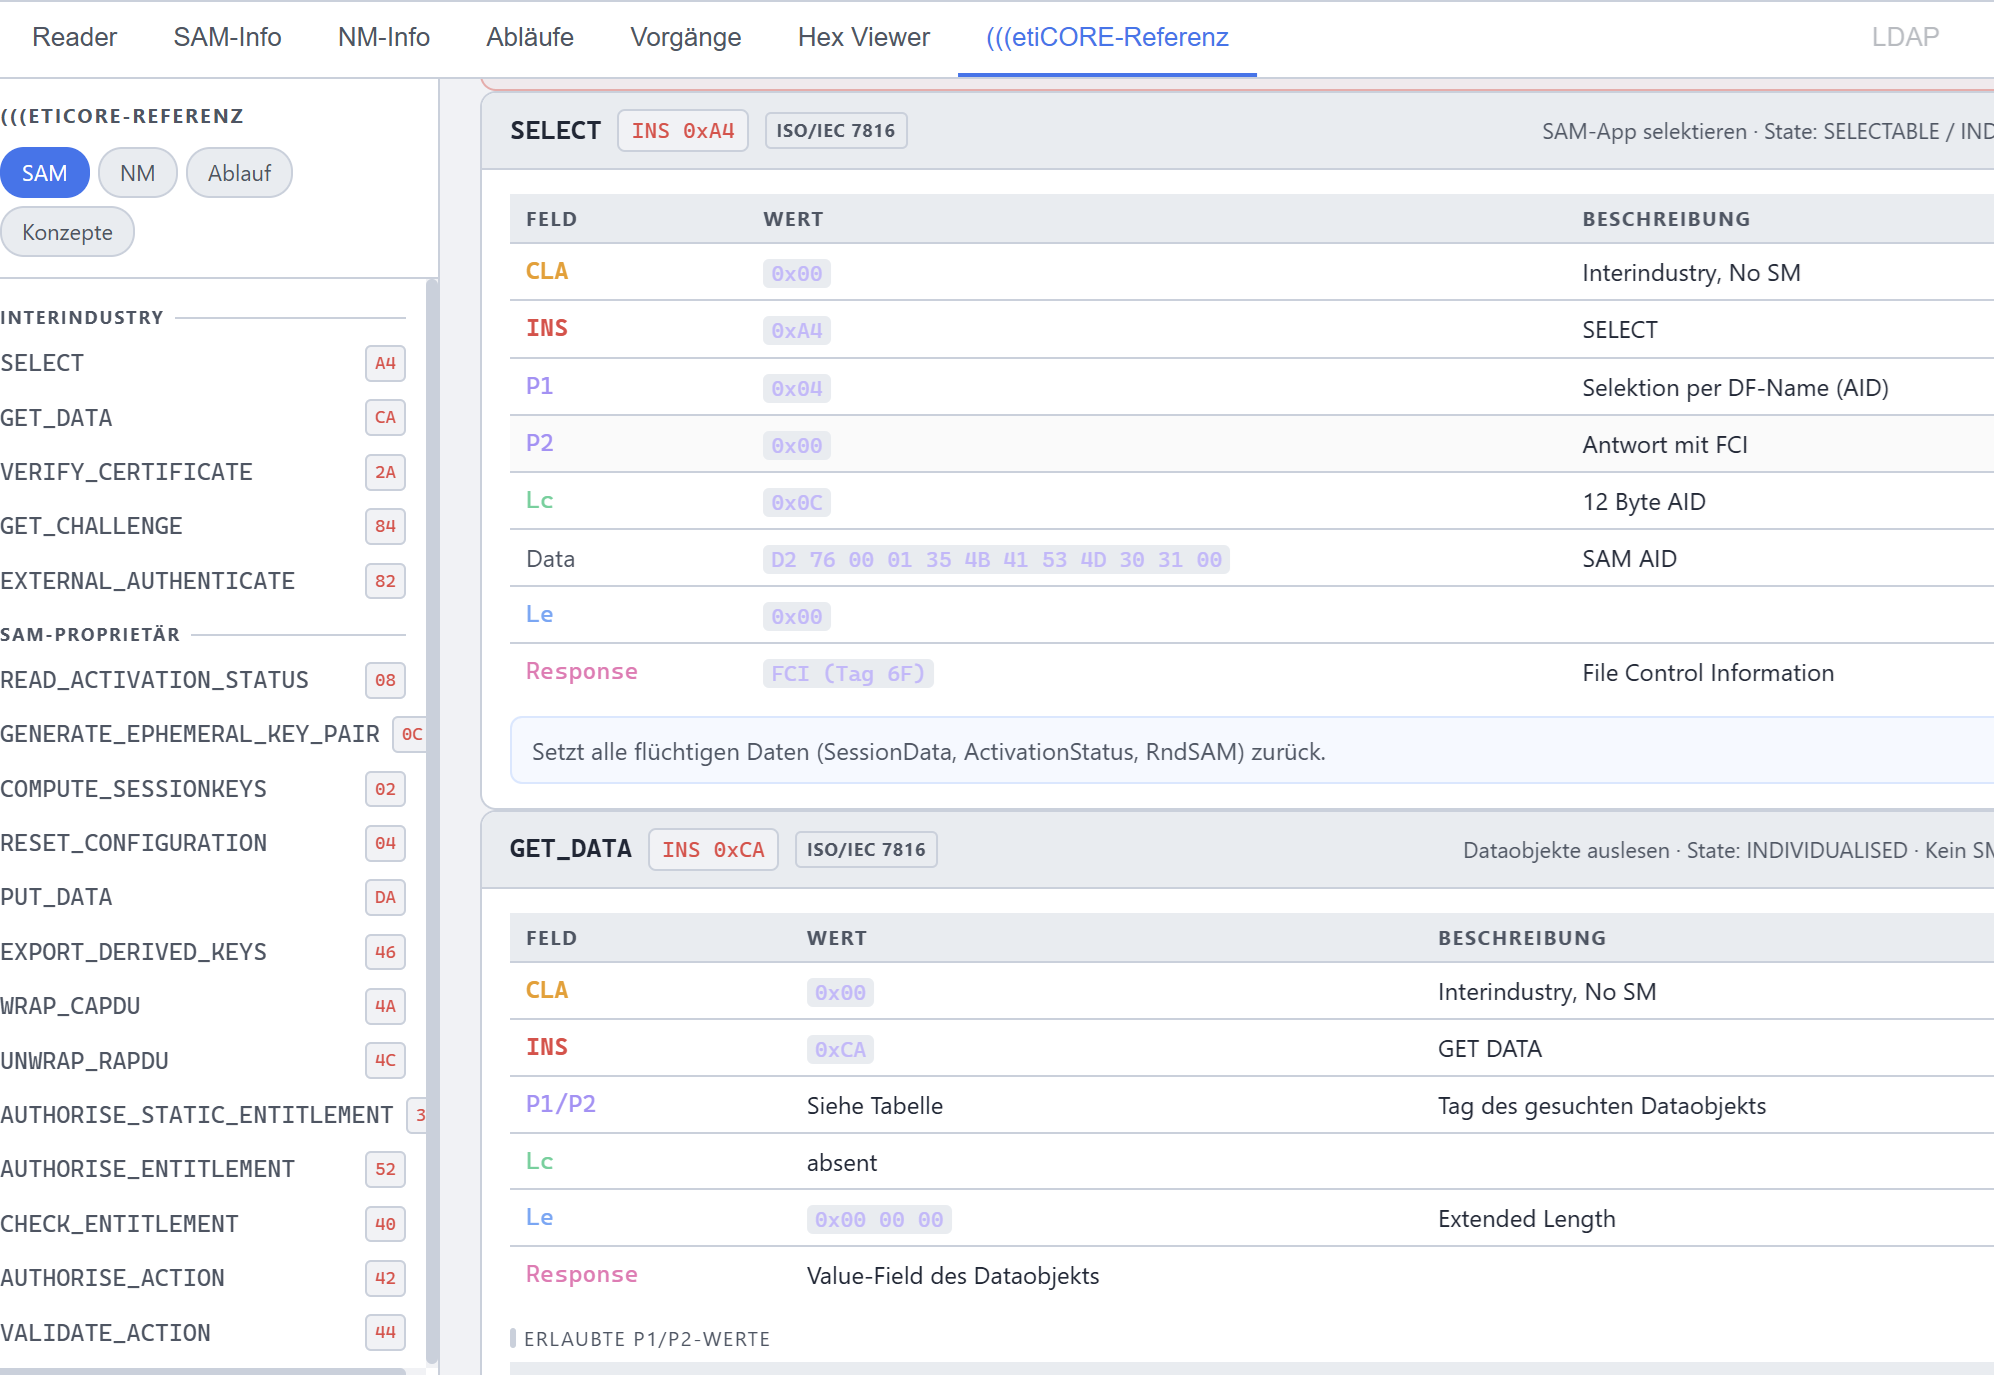This screenshot has height=1375, width=1994.
Task: Switch to the SAM-Info tab
Action: pyautogui.click(x=227, y=37)
